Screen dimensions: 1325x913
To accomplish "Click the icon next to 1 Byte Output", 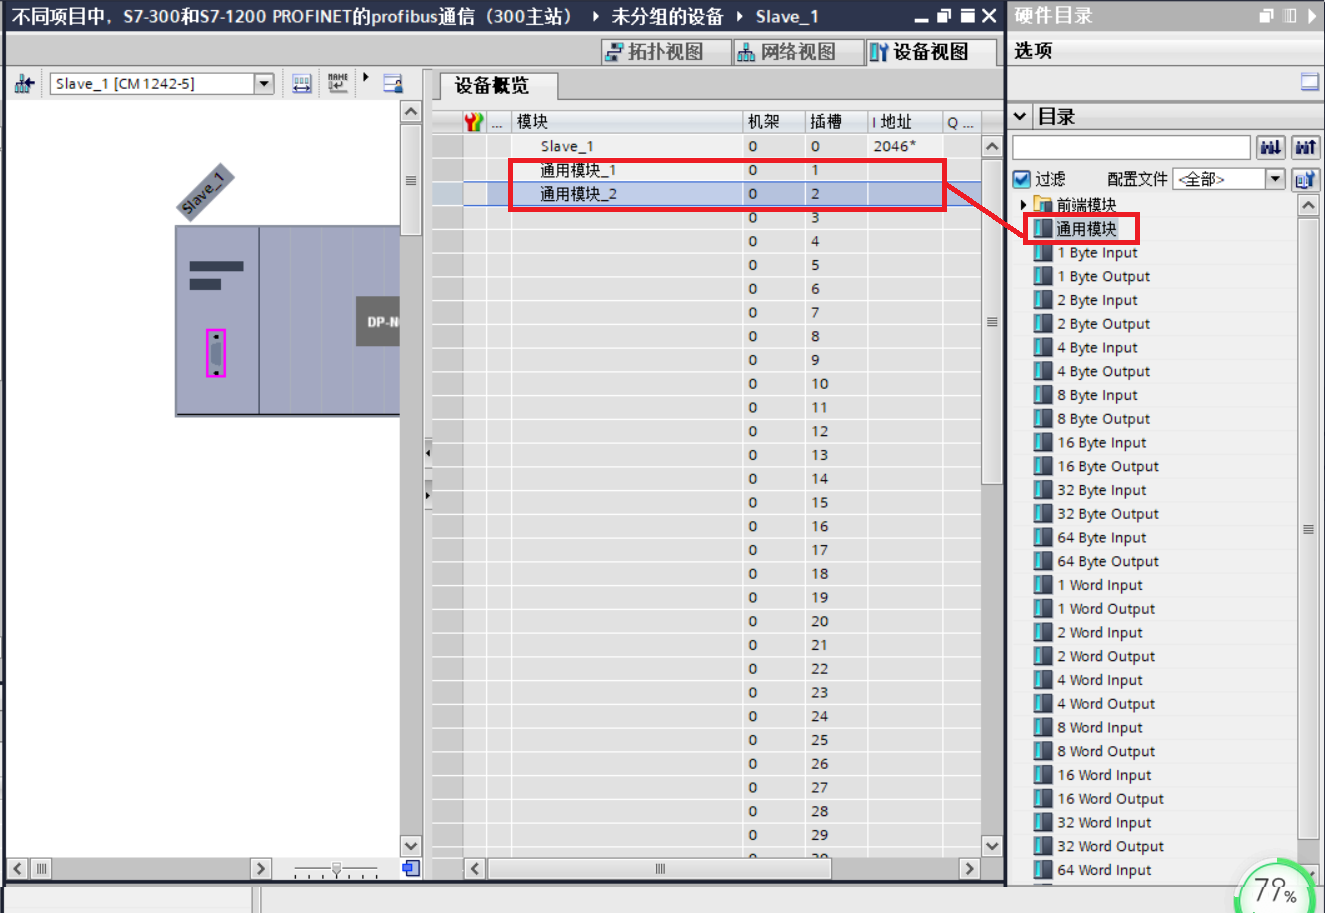I will coord(1043,277).
